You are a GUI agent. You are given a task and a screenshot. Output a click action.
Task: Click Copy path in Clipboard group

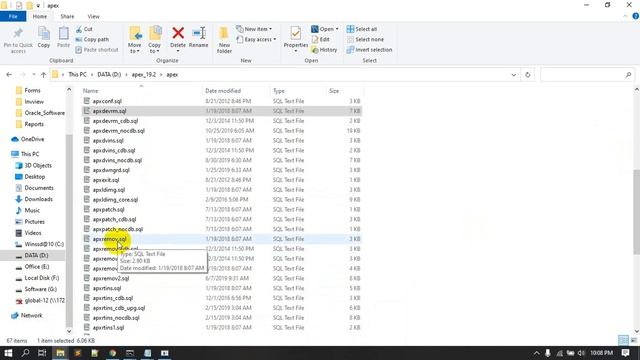coord(92,40)
